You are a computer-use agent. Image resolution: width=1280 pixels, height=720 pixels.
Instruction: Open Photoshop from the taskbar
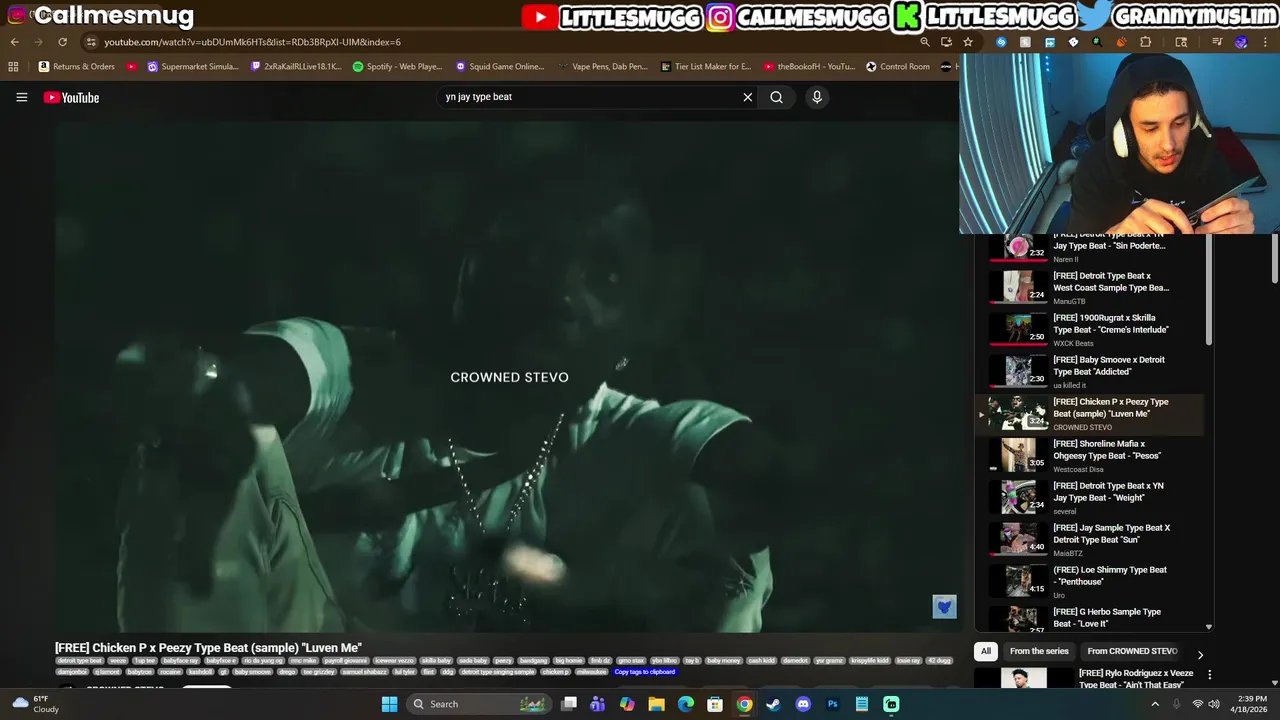(832, 704)
